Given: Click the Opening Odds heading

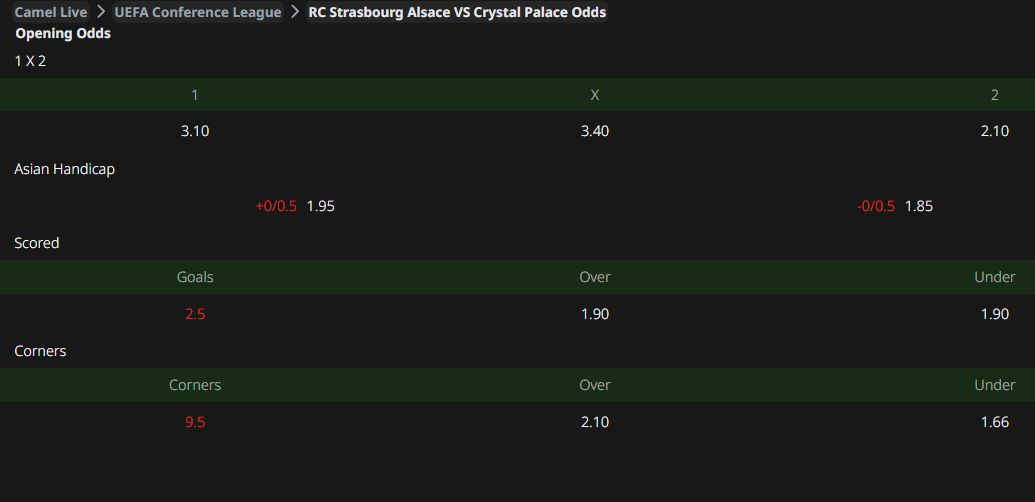Looking at the screenshot, I should click(x=63, y=33).
